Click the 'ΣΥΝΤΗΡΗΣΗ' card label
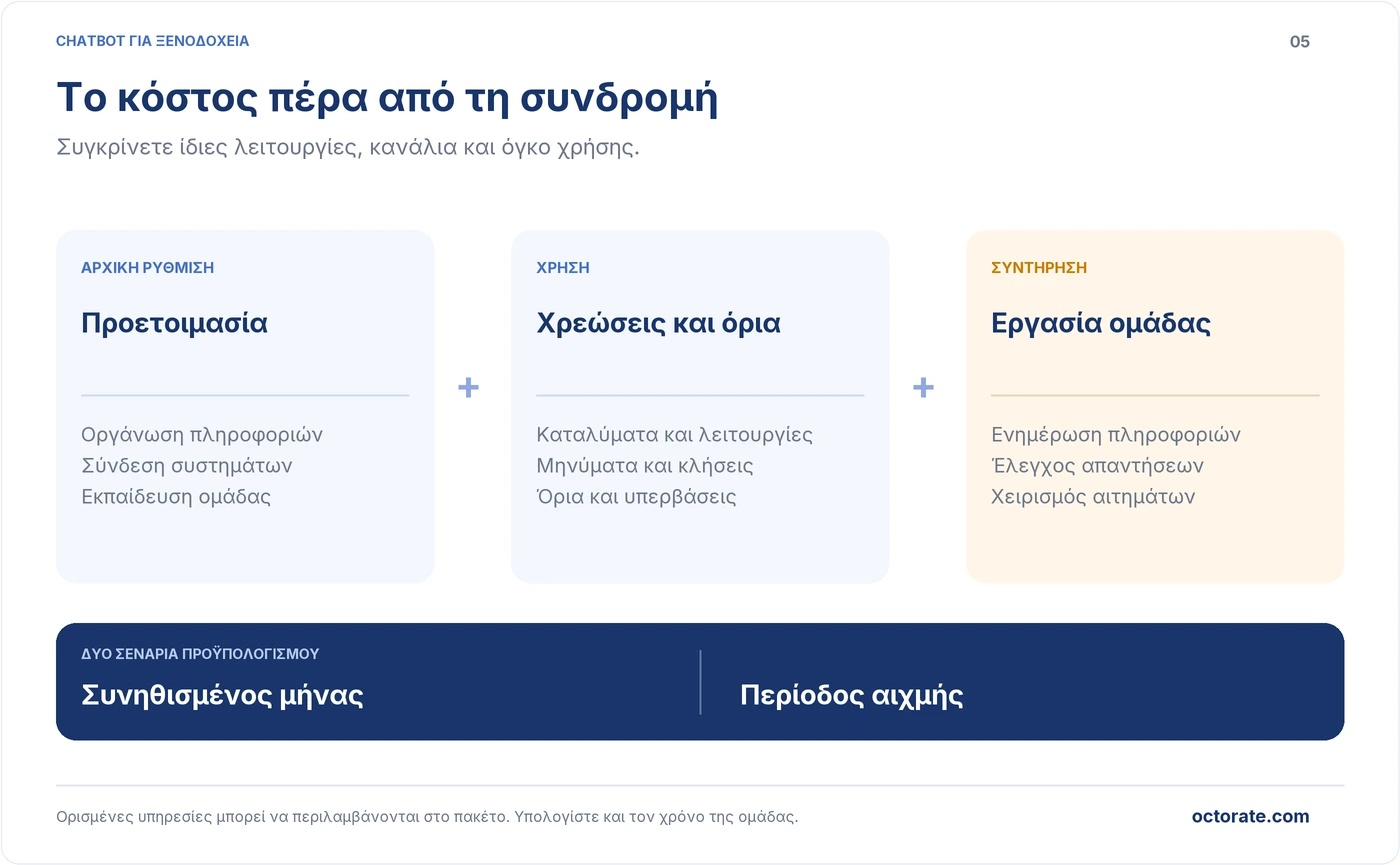The width and height of the screenshot is (1400, 865). click(1039, 268)
